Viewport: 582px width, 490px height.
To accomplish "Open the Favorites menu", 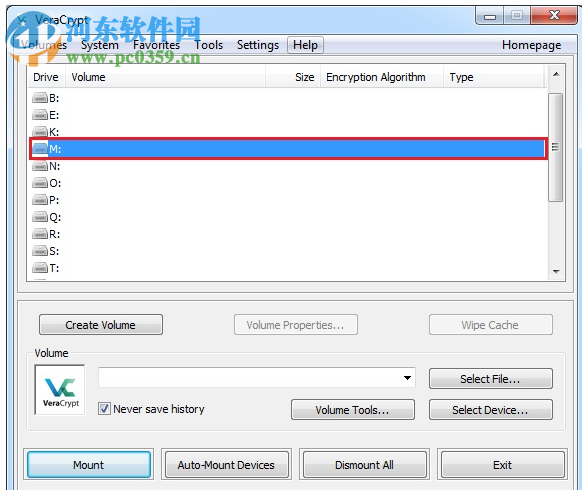I will 156,45.
